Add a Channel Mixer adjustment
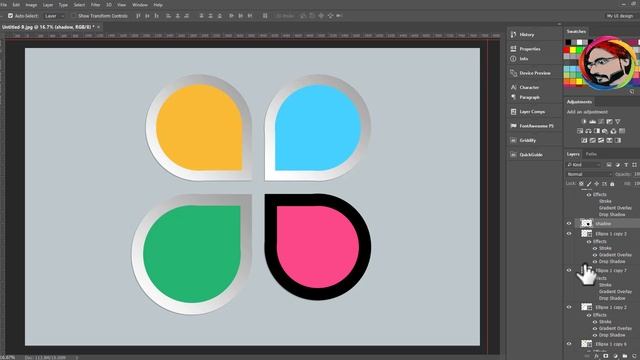The width and height of the screenshot is (640, 360). tap(613, 131)
